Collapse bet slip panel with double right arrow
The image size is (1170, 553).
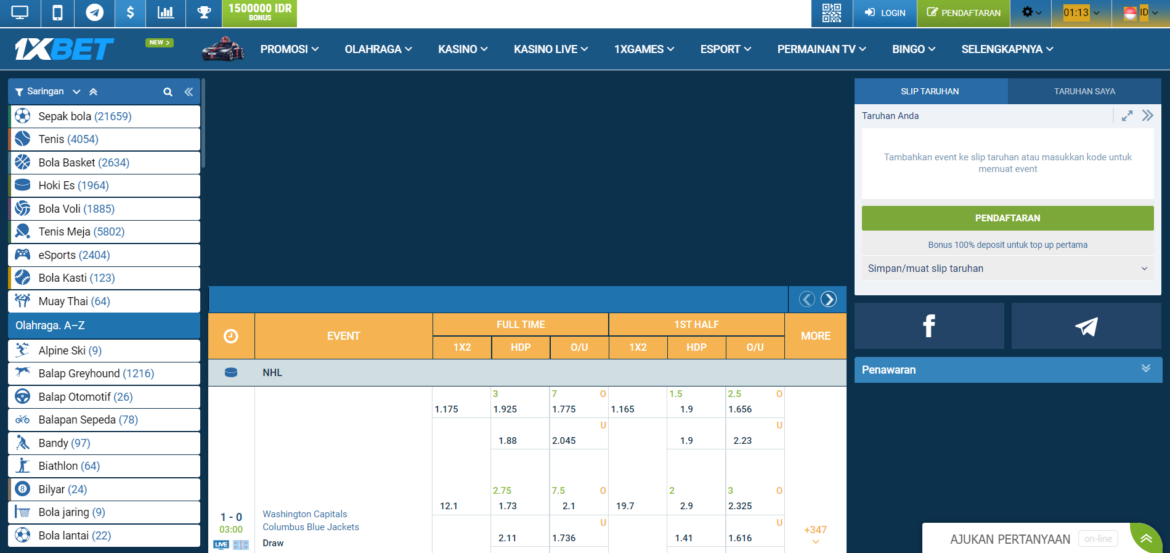coord(1148,116)
